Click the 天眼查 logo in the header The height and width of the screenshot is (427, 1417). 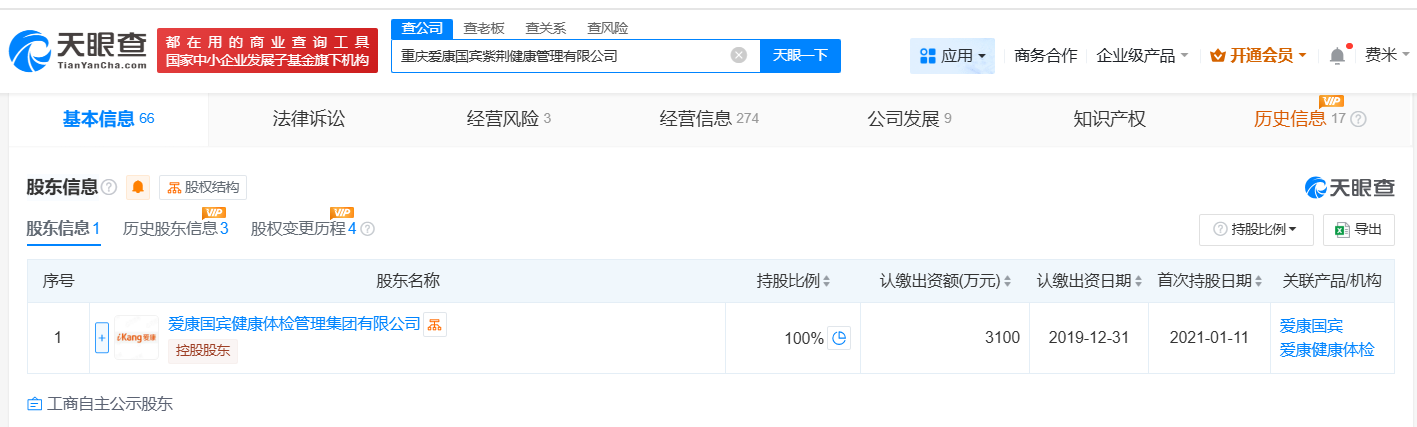(x=78, y=50)
